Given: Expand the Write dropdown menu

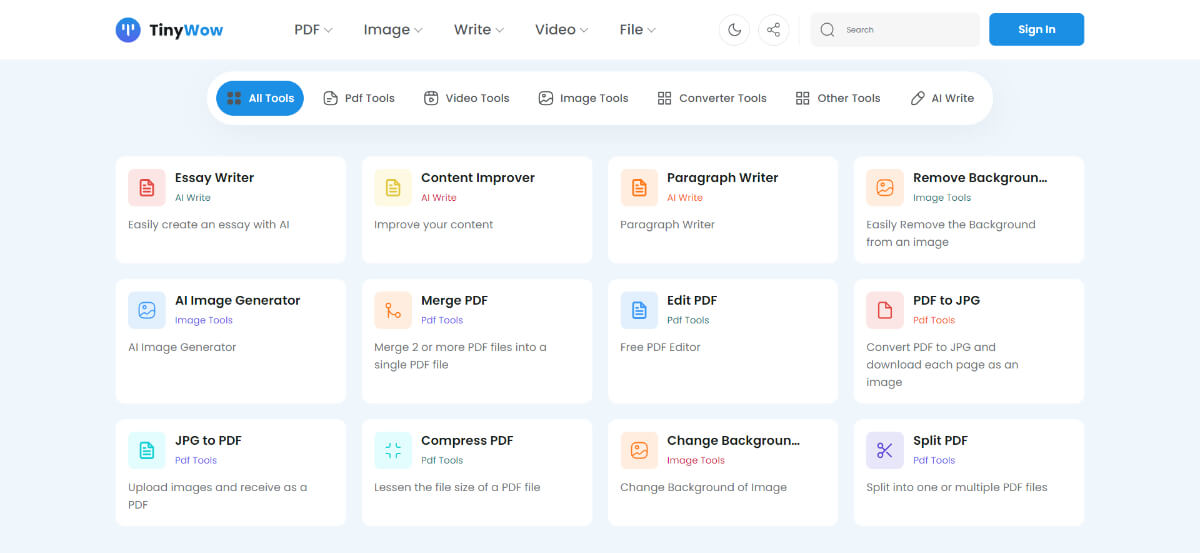Looking at the screenshot, I should coord(479,30).
